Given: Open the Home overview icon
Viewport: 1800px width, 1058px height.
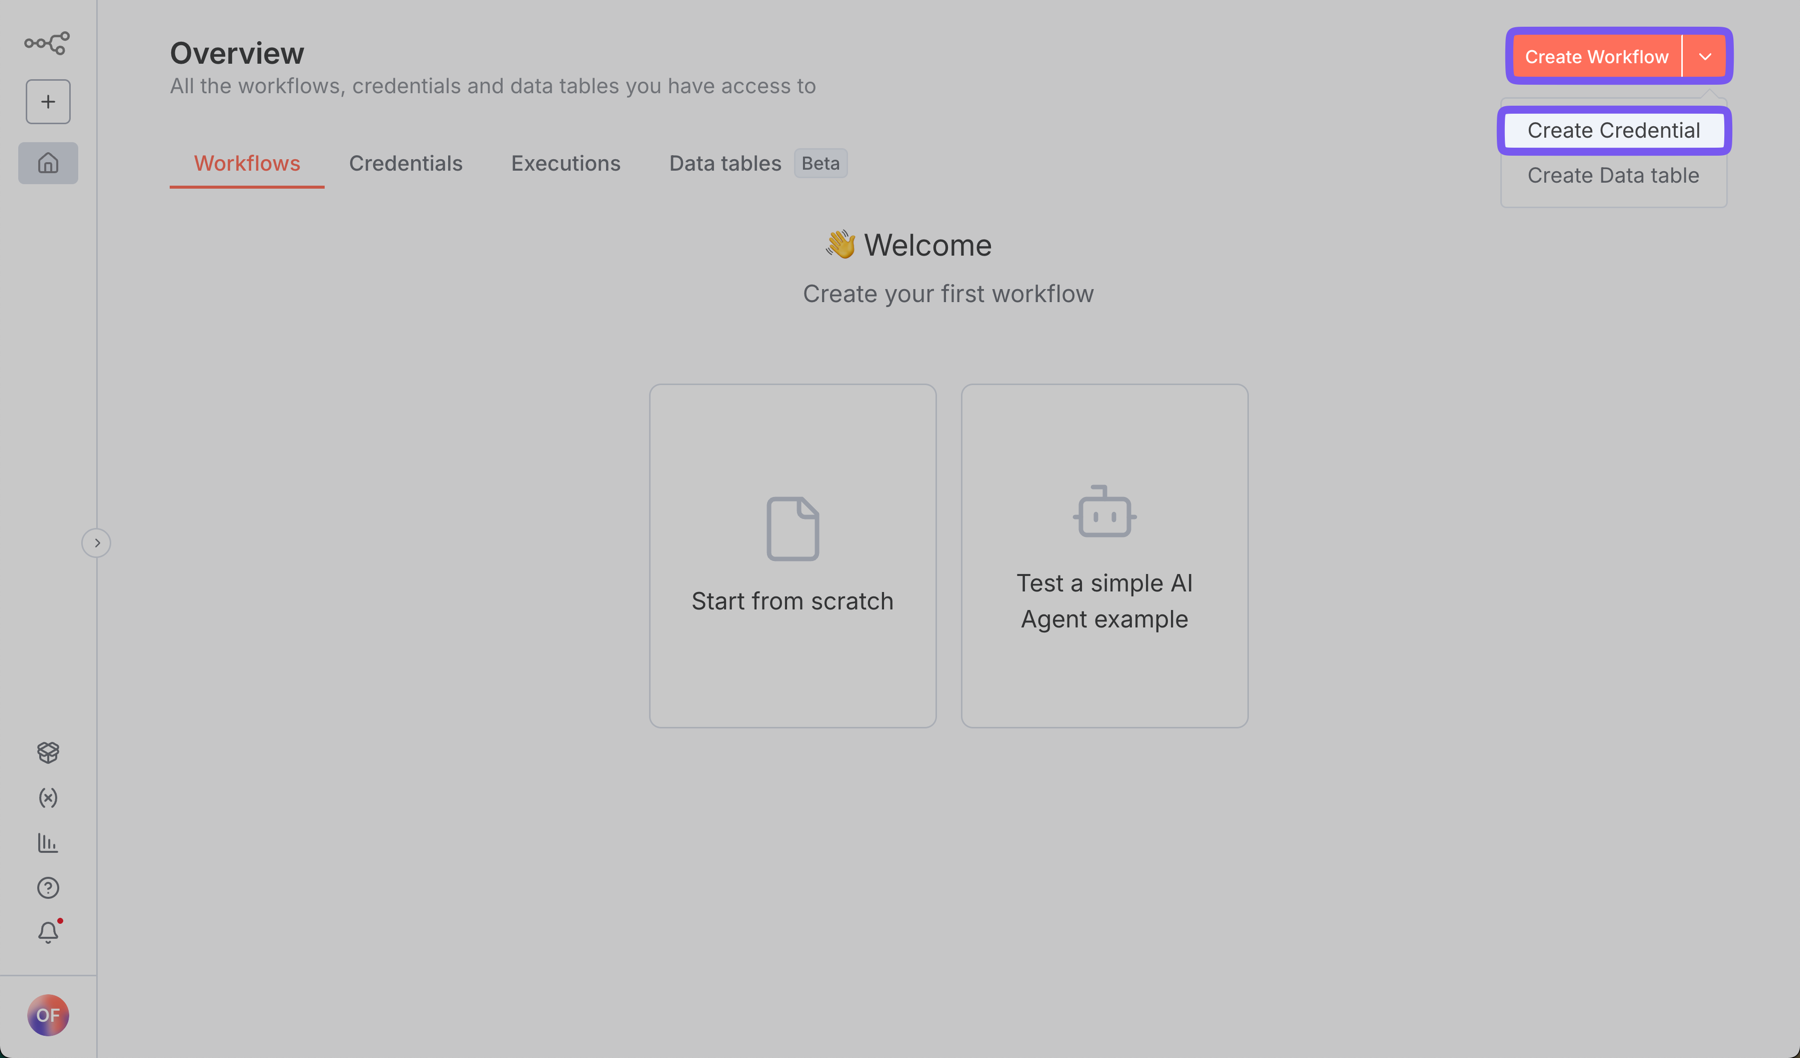Looking at the screenshot, I should point(48,163).
